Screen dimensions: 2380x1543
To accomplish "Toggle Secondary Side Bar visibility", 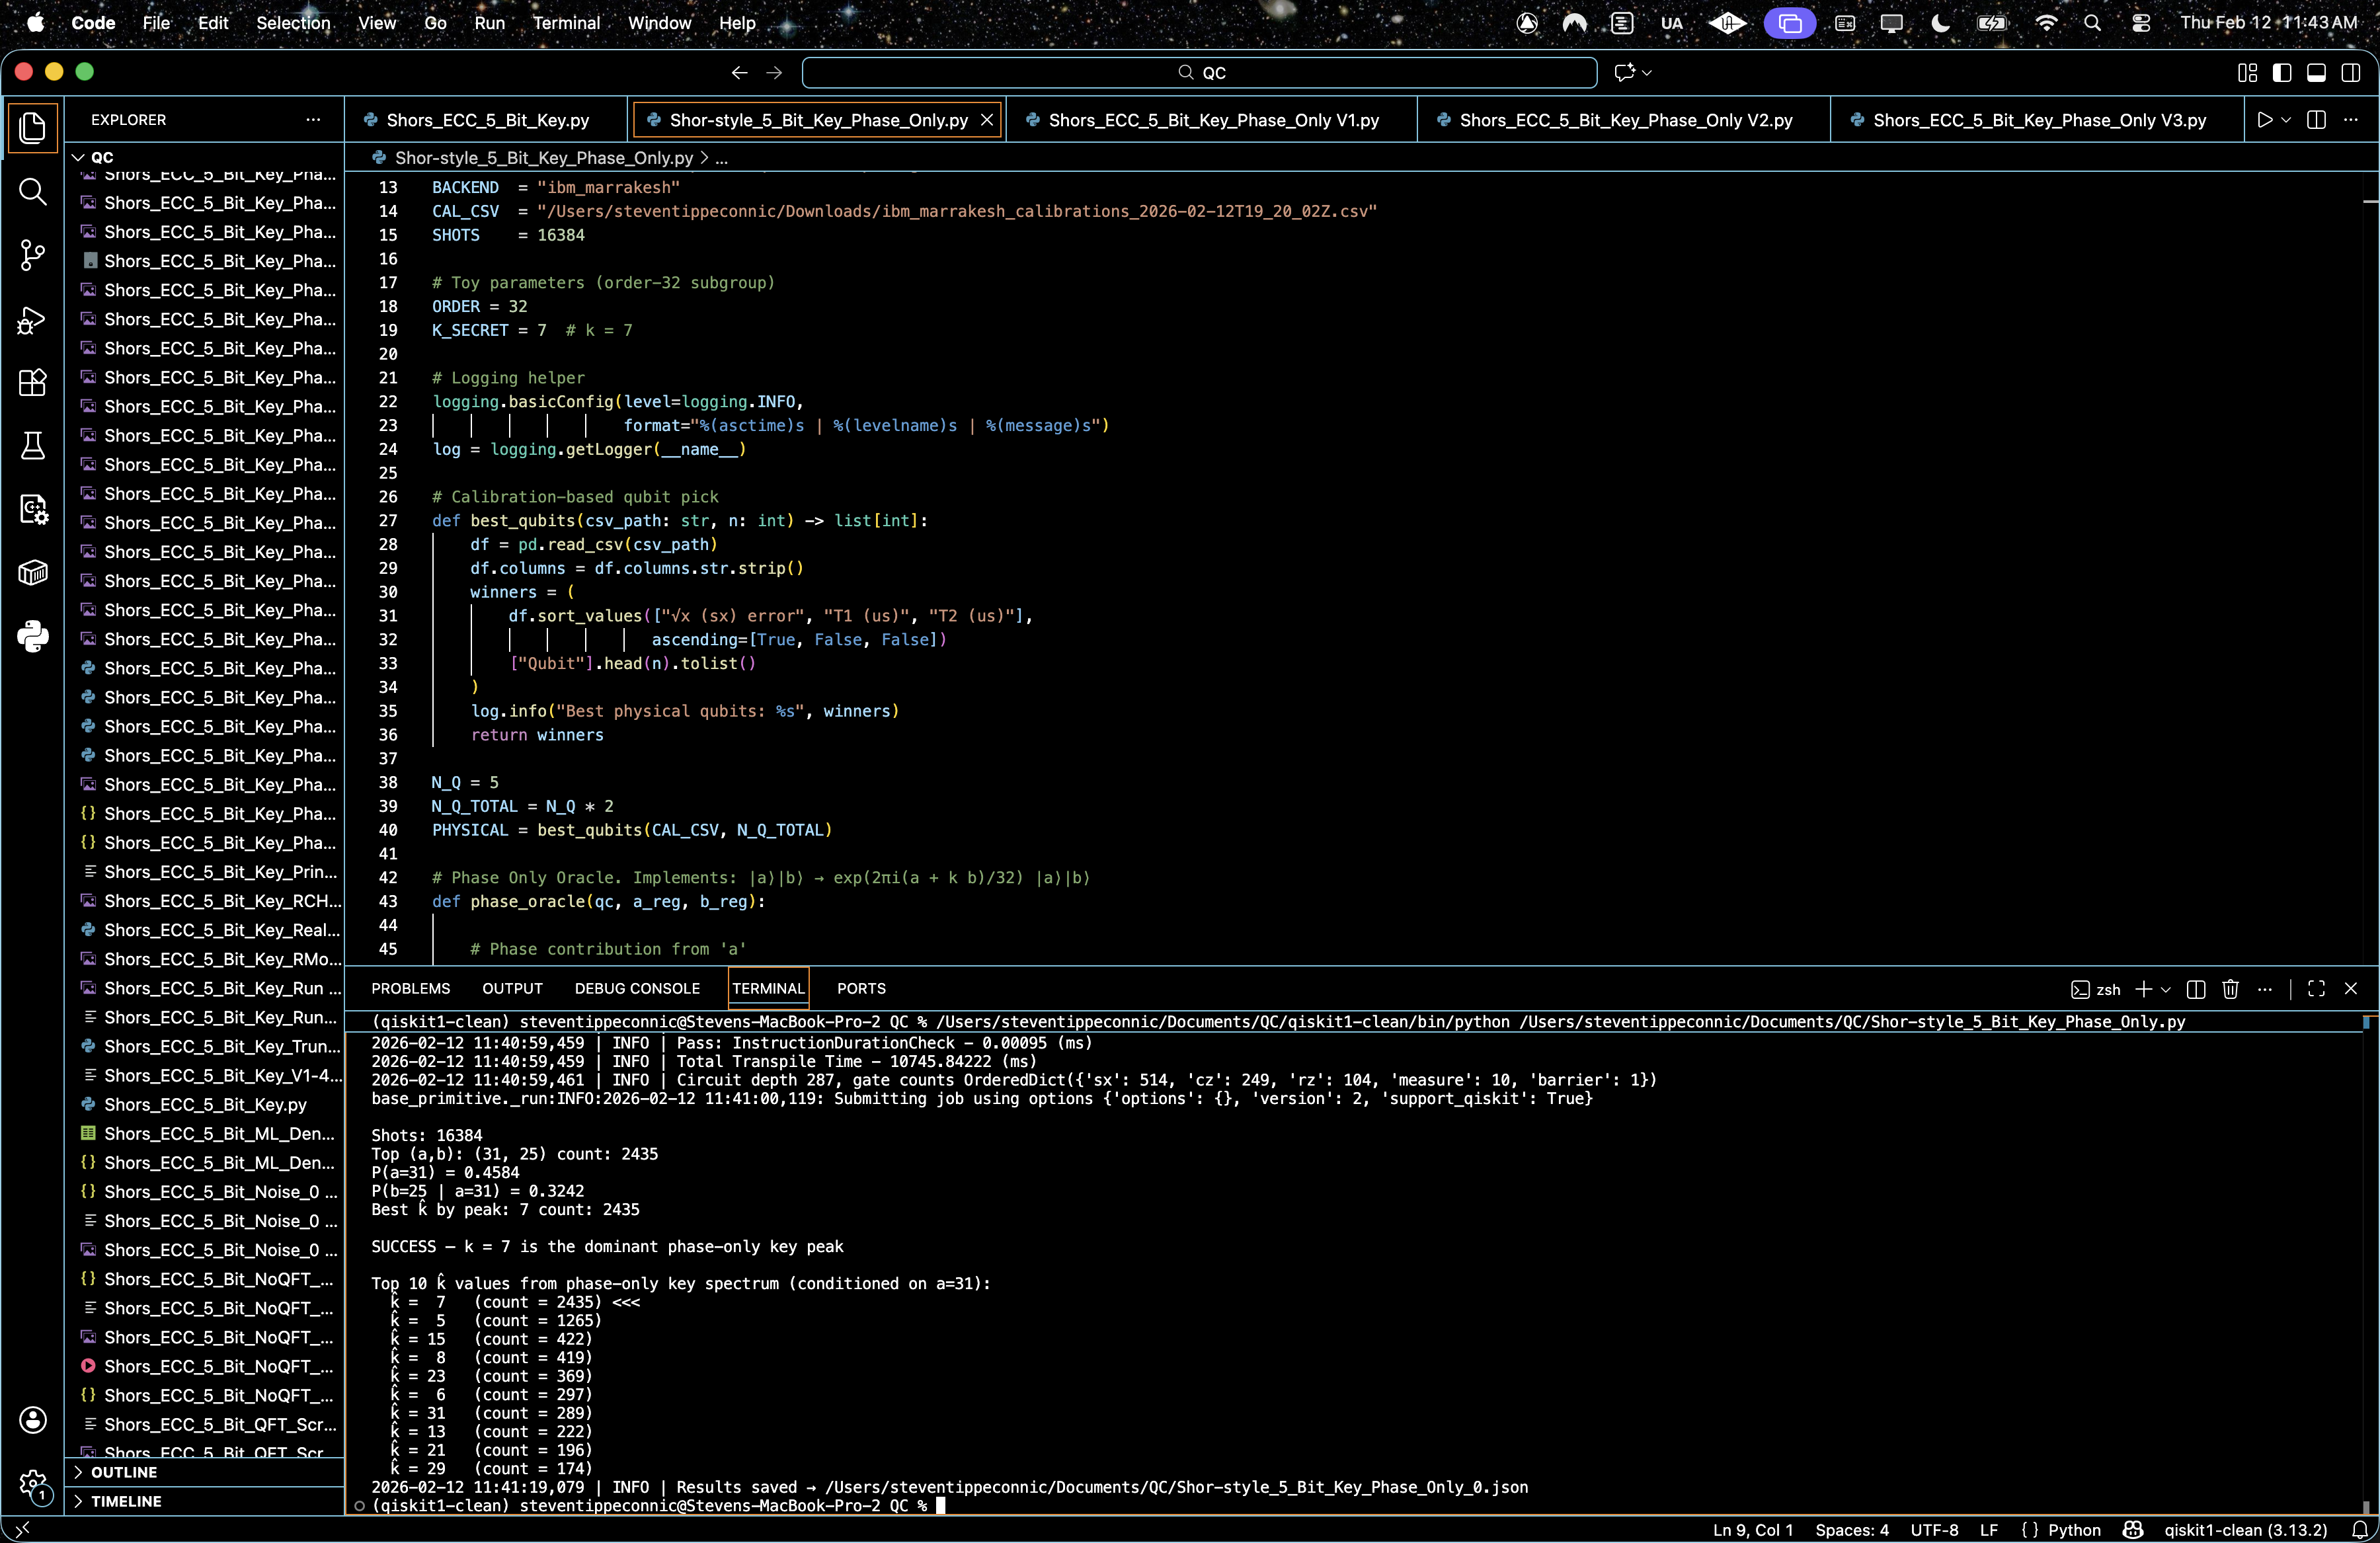I will click(x=2351, y=72).
